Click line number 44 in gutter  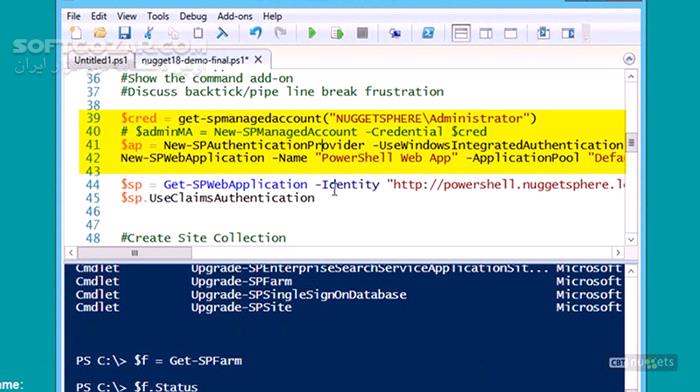[x=93, y=184]
